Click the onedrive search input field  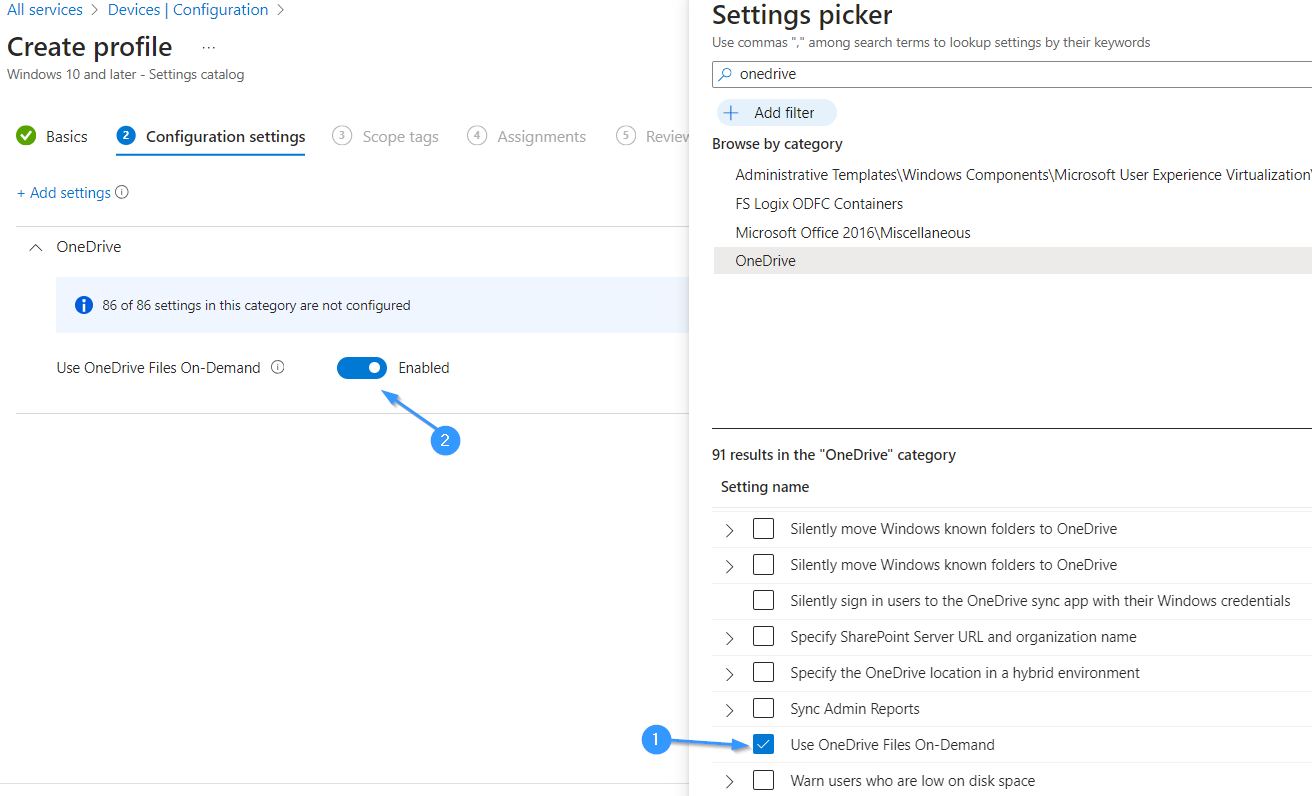[x=1012, y=74]
